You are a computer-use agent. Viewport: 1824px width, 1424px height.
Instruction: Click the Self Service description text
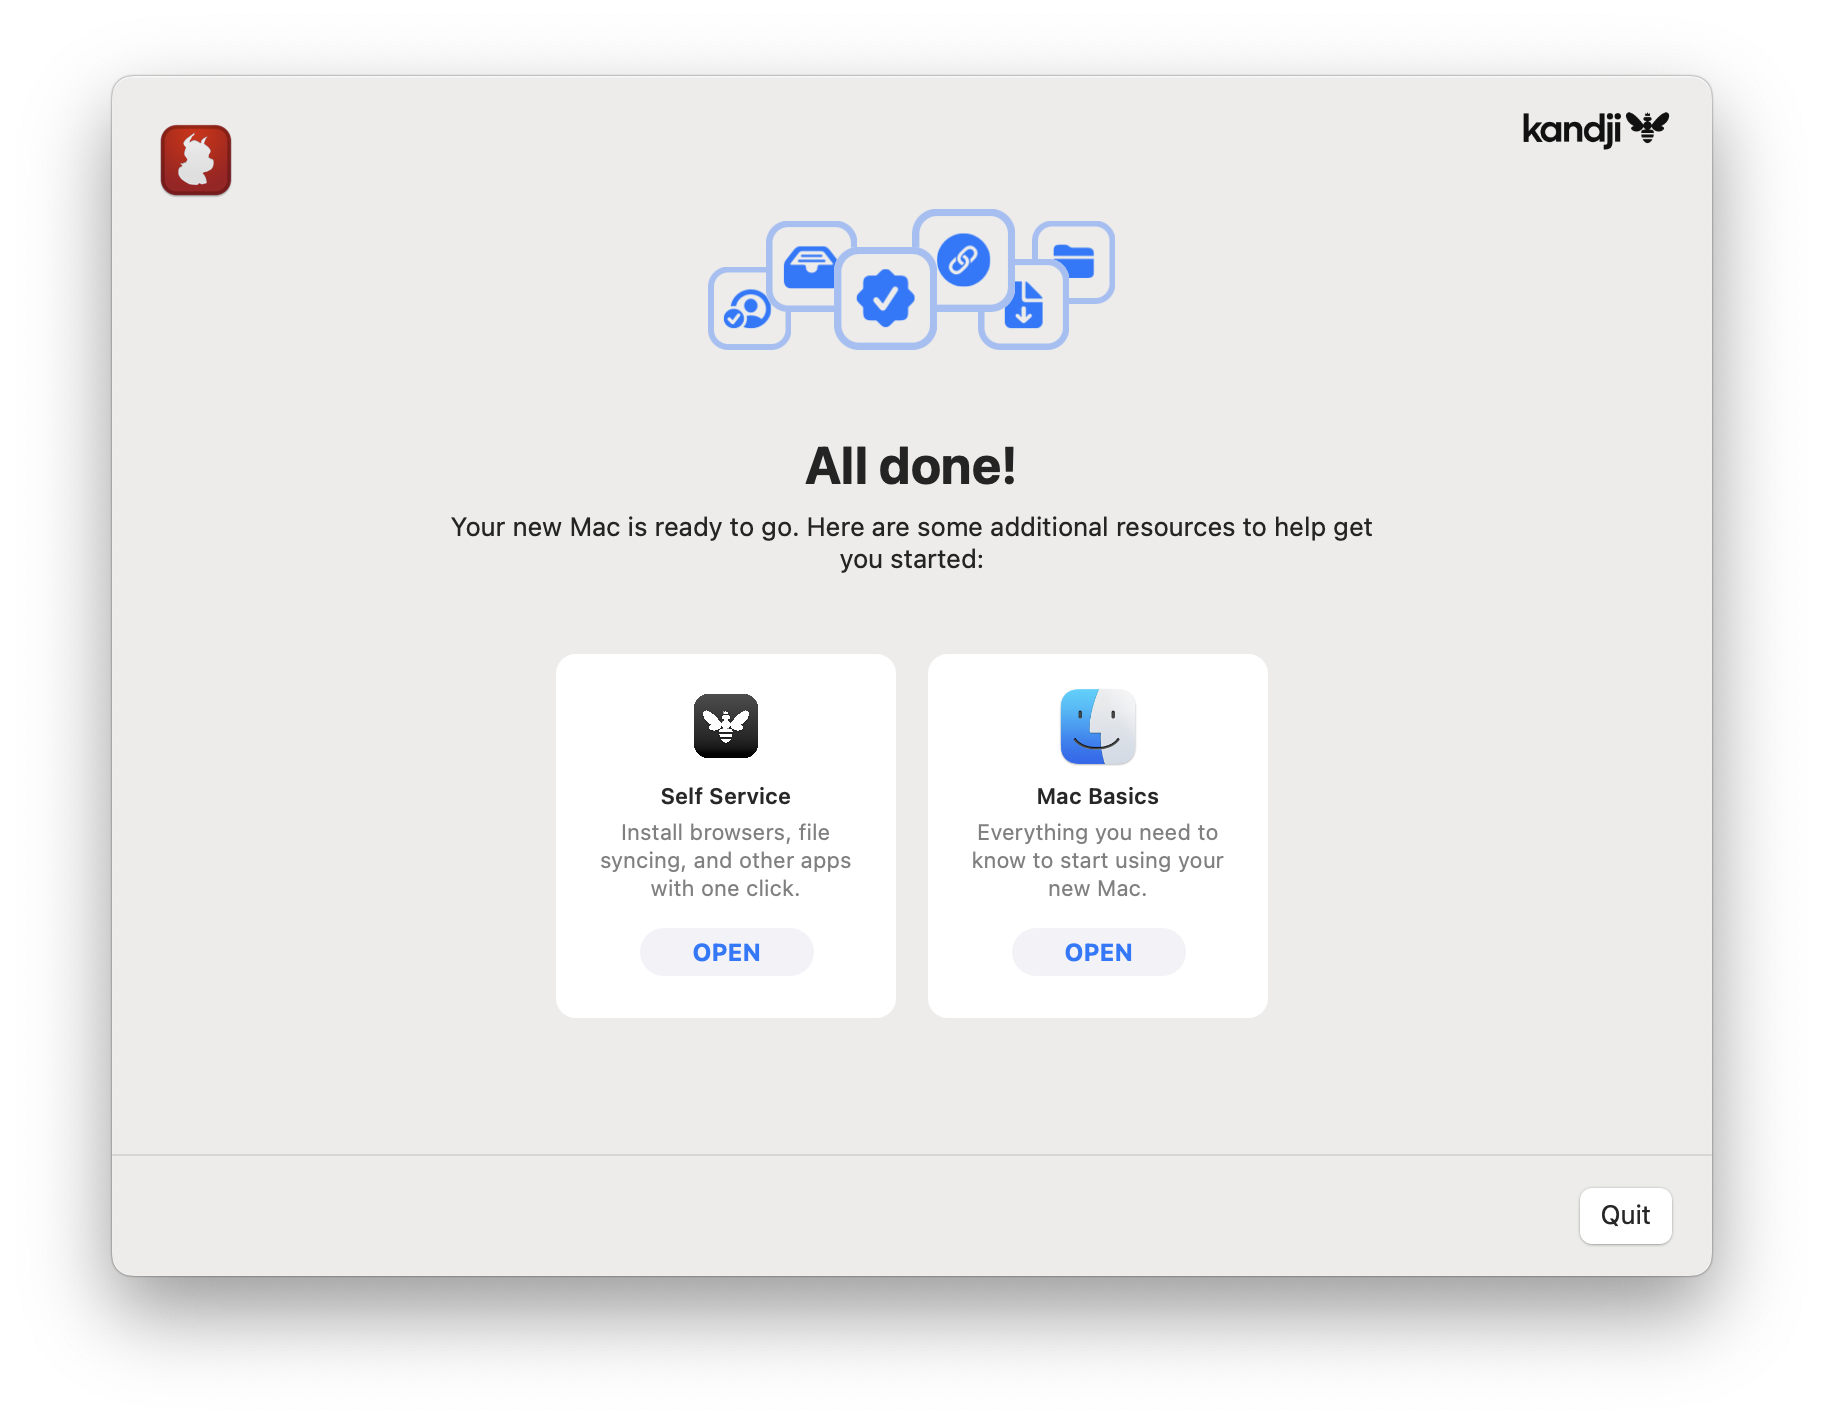[x=725, y=860]
